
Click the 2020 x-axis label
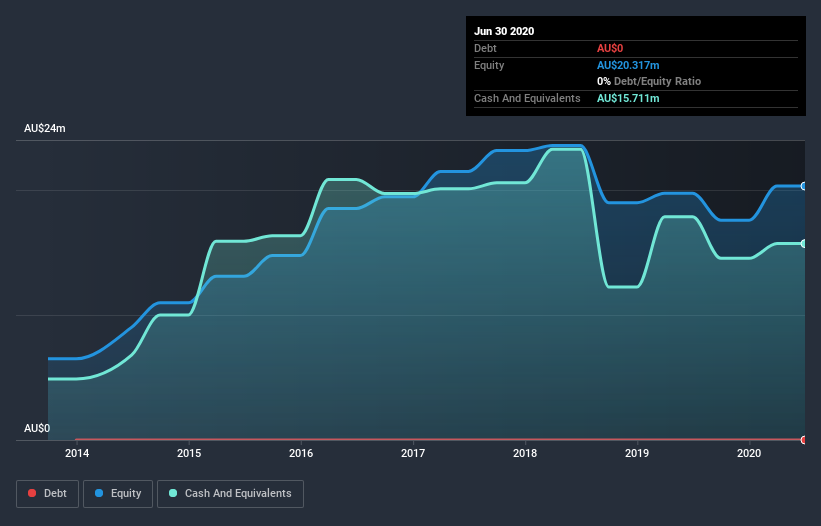pos(749,453)
